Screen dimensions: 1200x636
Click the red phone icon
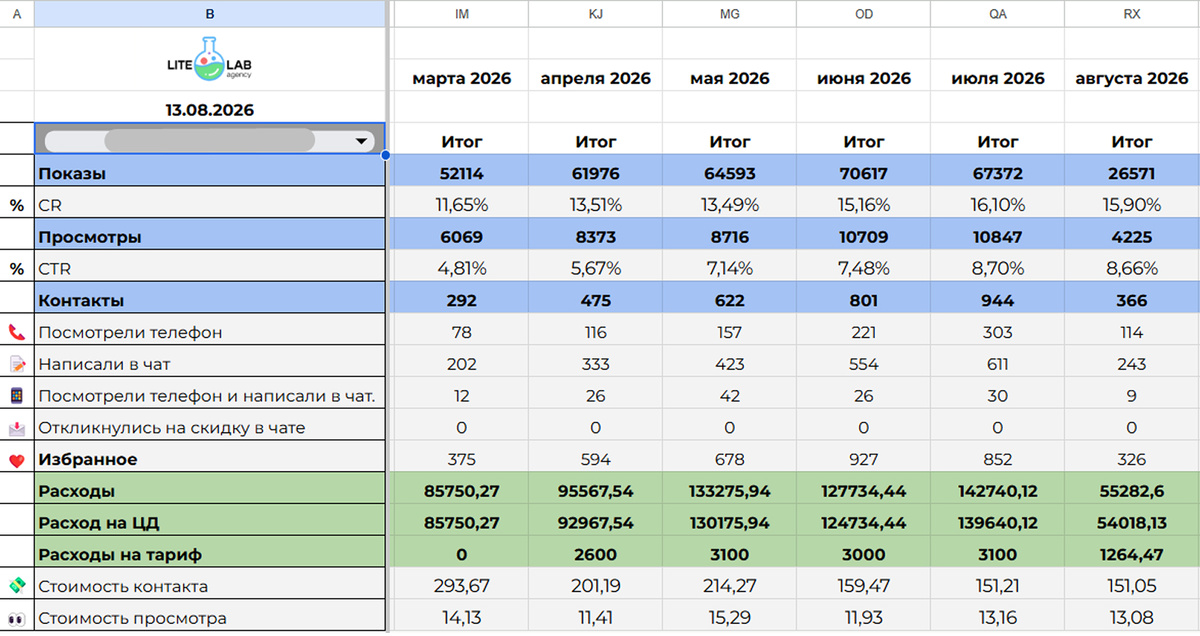[17, 332]
